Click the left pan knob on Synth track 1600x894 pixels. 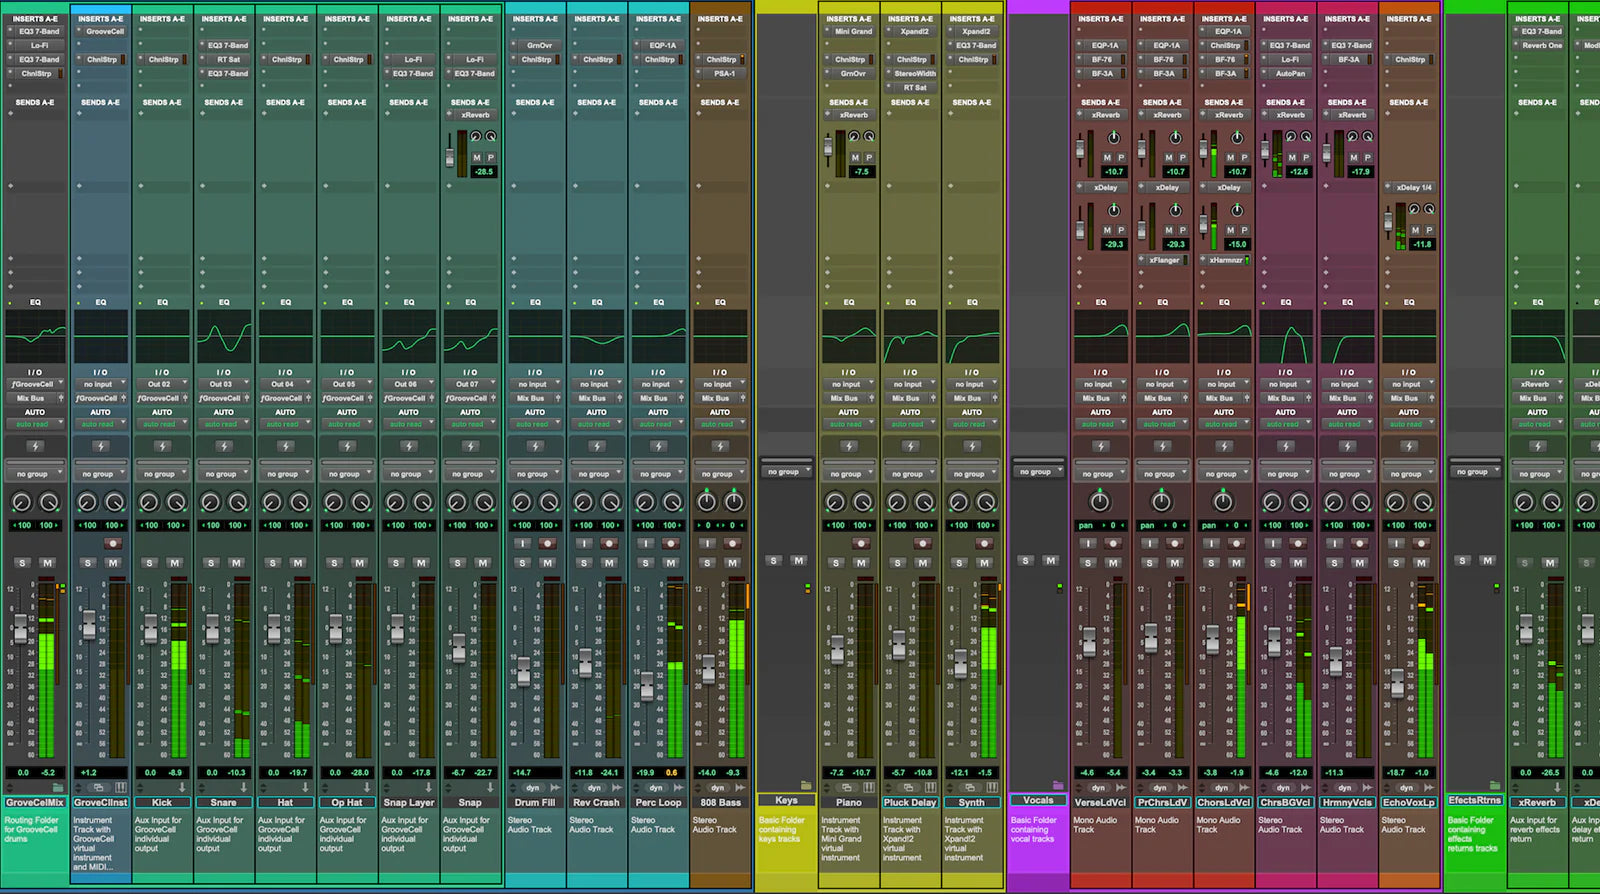coord(959,502)
